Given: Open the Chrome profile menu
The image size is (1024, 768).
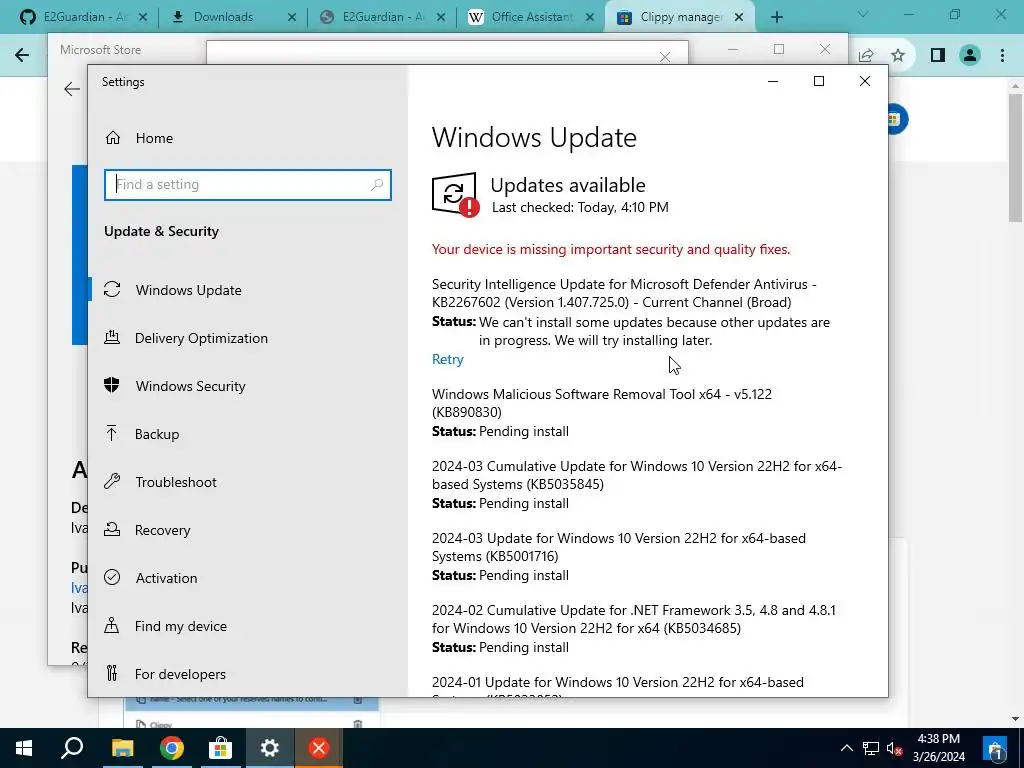Looking at the screenshot, I should (x=970, y=56).
